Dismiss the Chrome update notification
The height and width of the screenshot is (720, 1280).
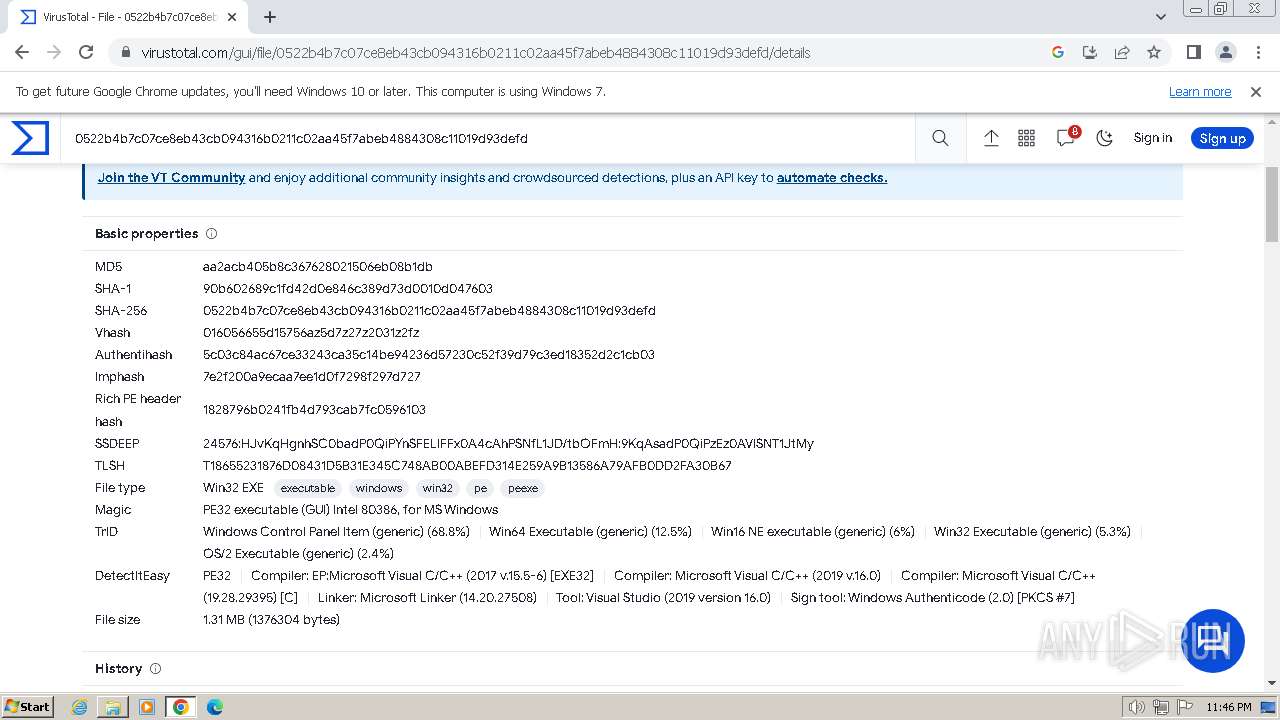[x=1256, y=91]
